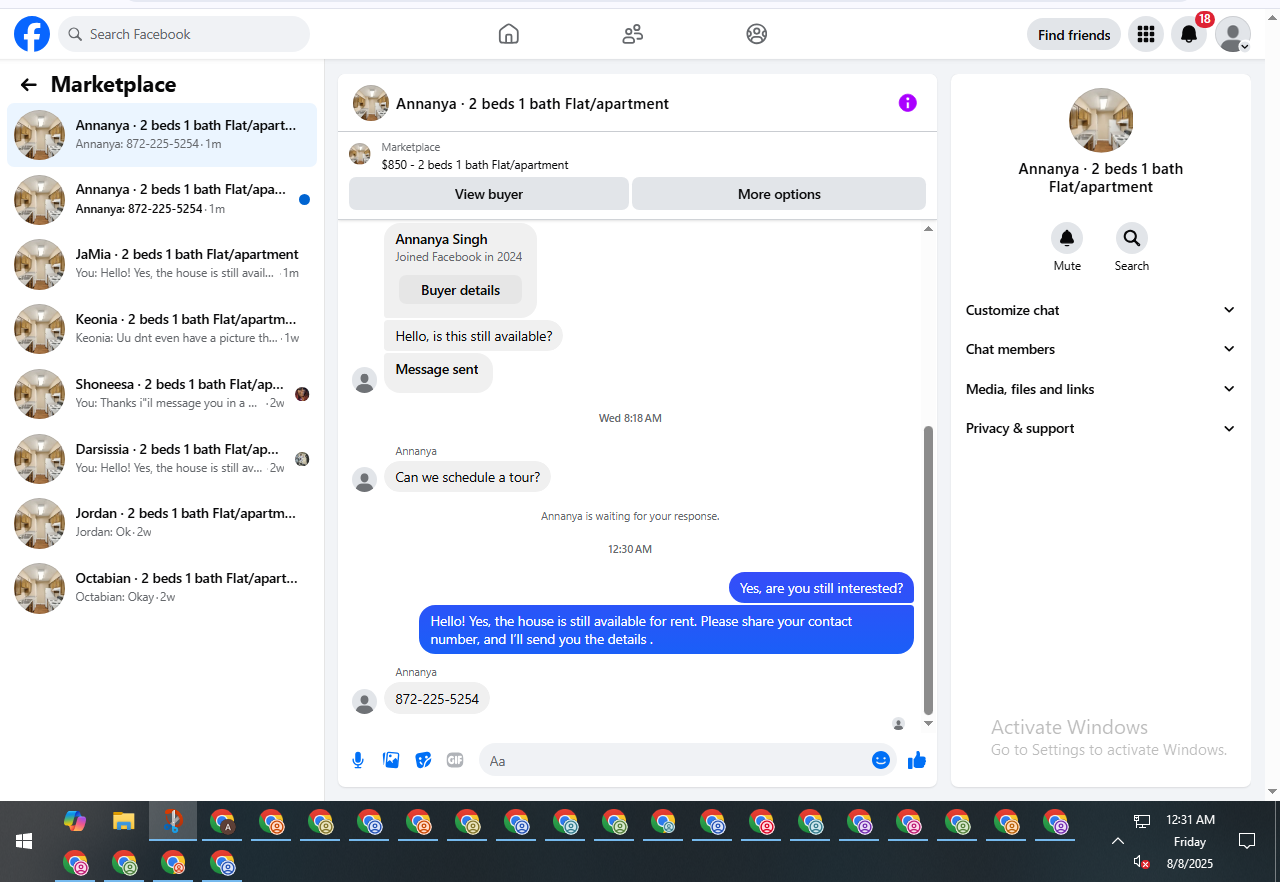Open the Groups icon in top navigation

[757, 34]
